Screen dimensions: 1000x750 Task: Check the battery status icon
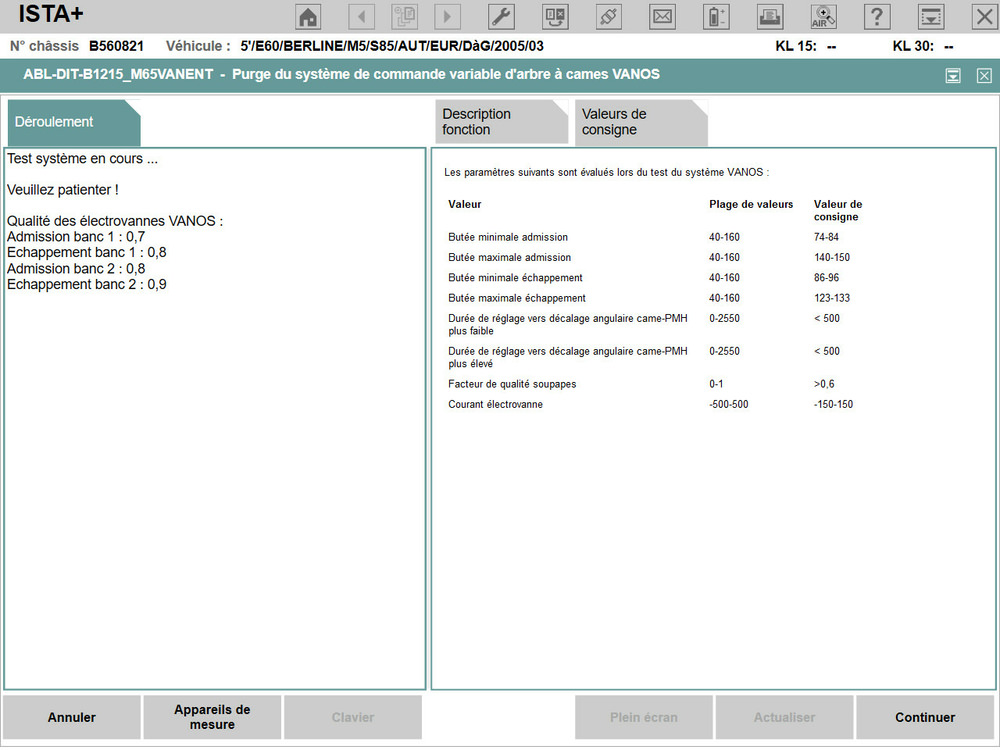tap(716, 17)
